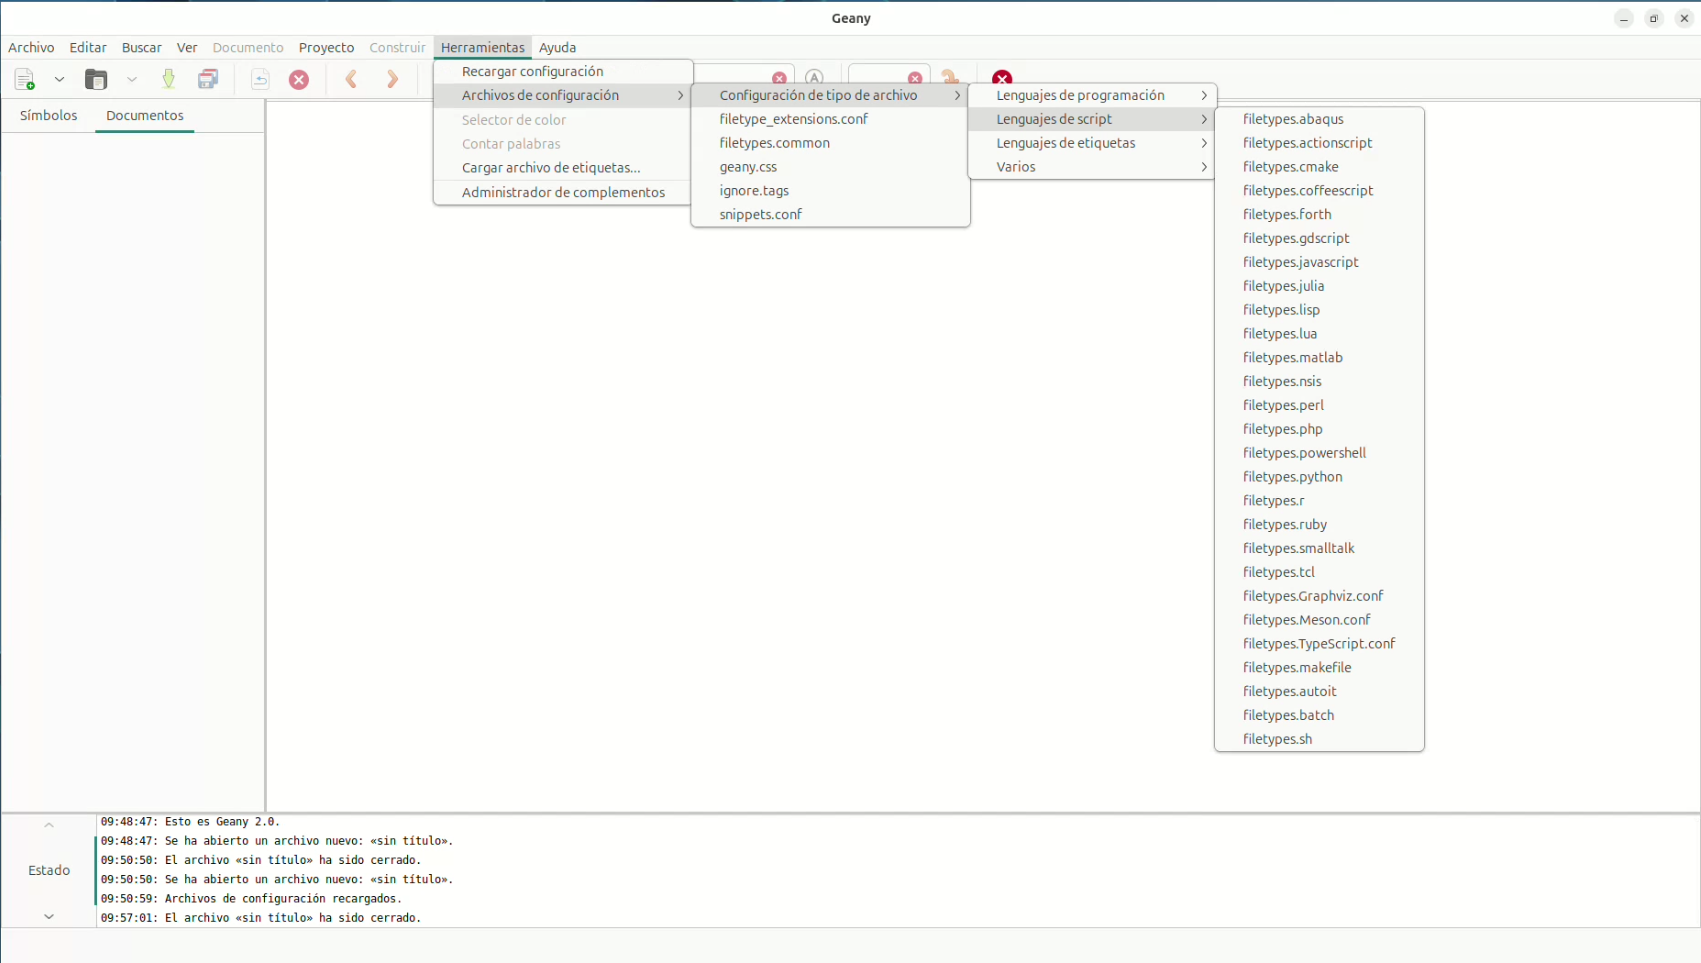Open ignore.tags config file
Viewport: 1701px width, 963px height.
[830, 190]
